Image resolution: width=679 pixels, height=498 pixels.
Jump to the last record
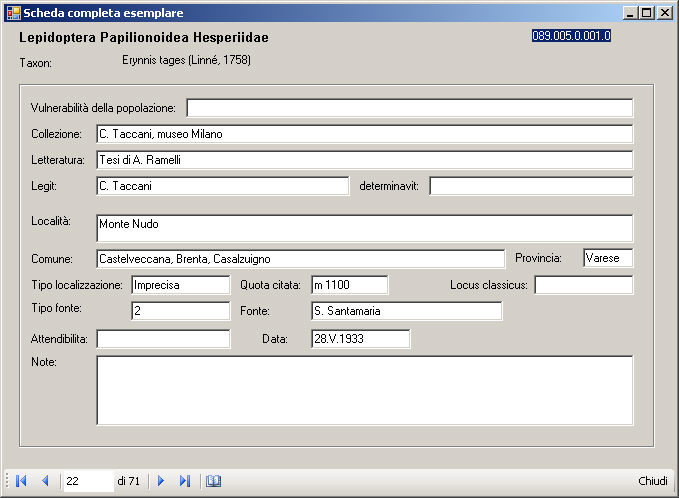click(185, 481)
